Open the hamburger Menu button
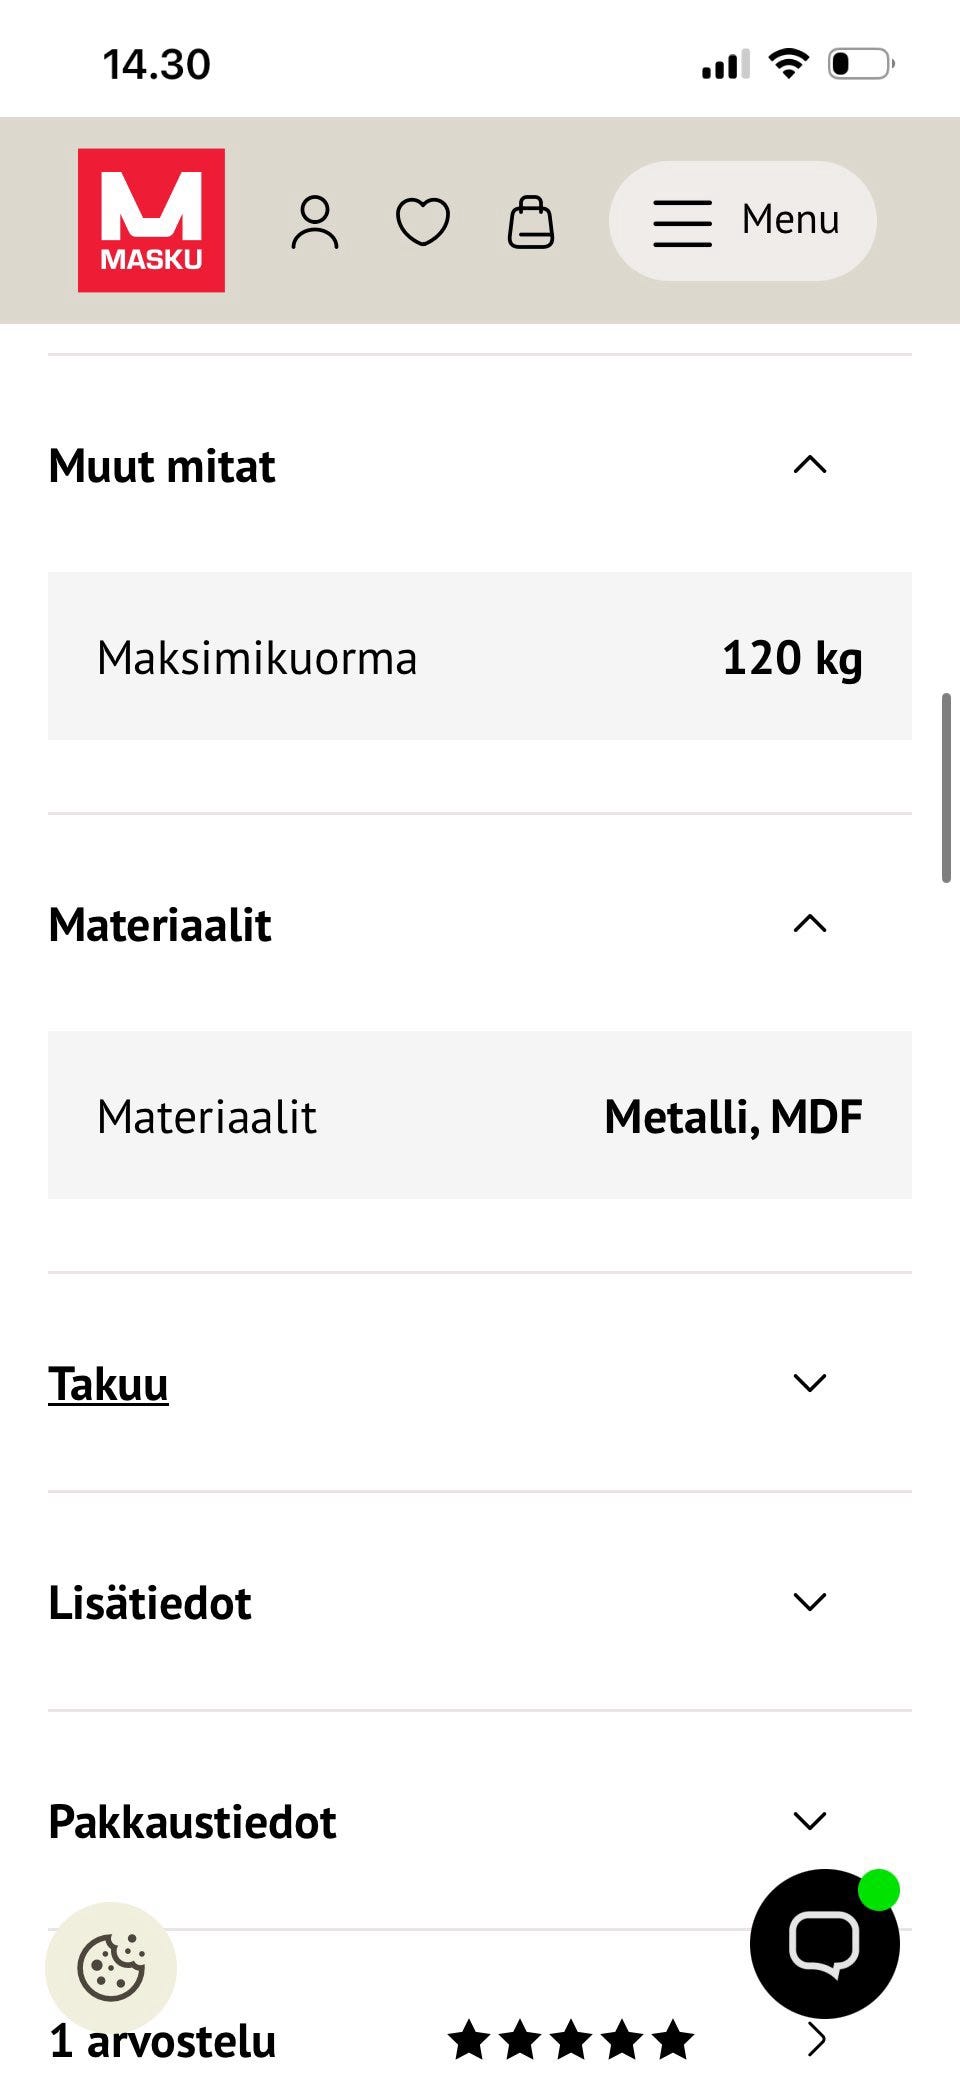960x2079 pixels. click(743, 221)
